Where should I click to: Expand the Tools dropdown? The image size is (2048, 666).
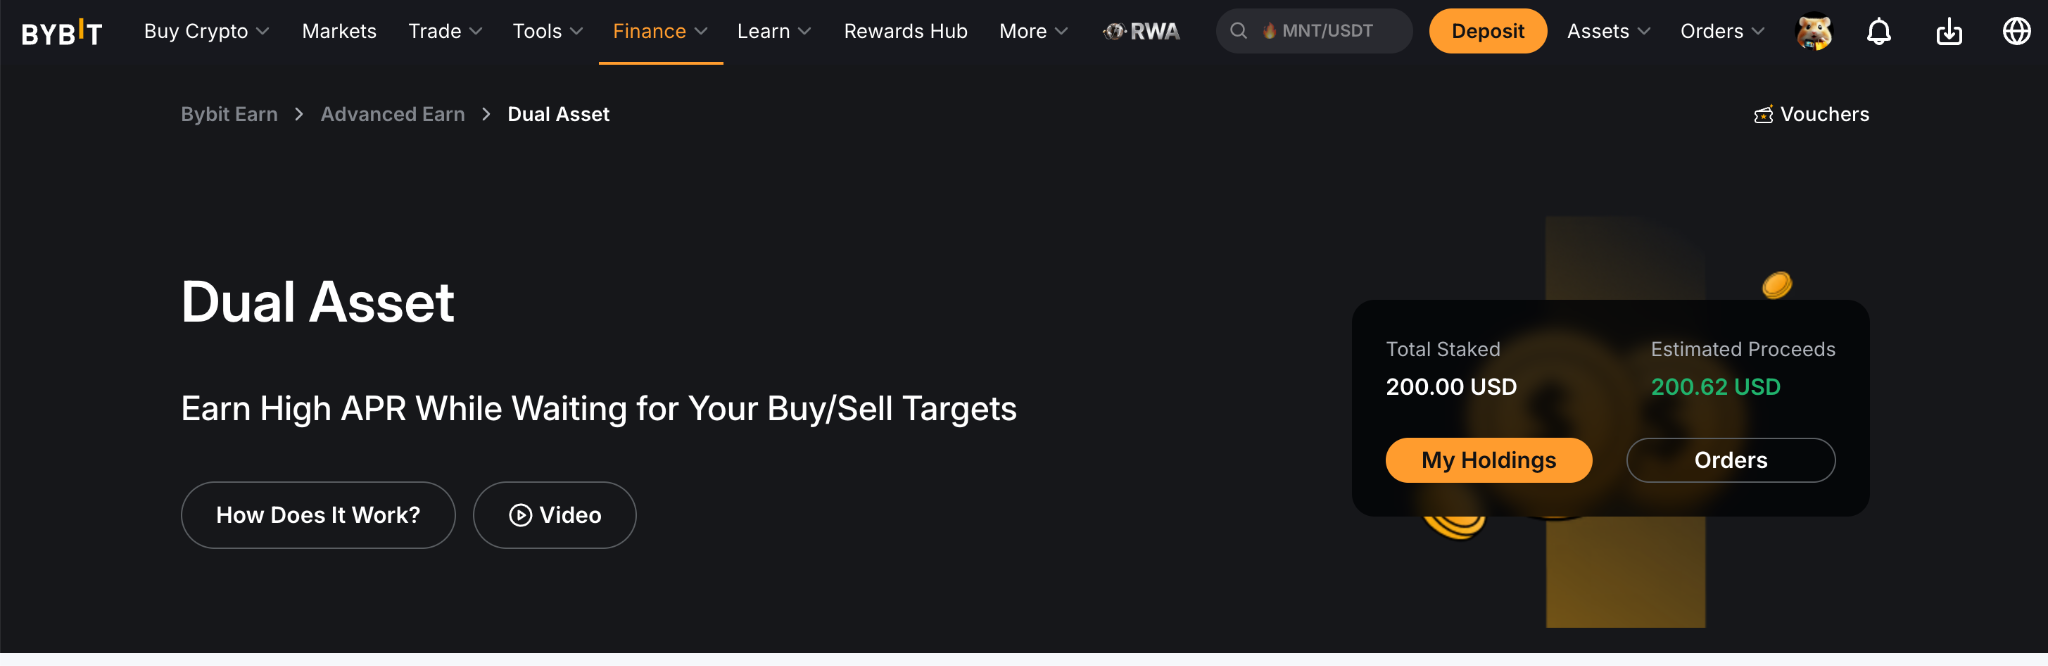point(548,31)
